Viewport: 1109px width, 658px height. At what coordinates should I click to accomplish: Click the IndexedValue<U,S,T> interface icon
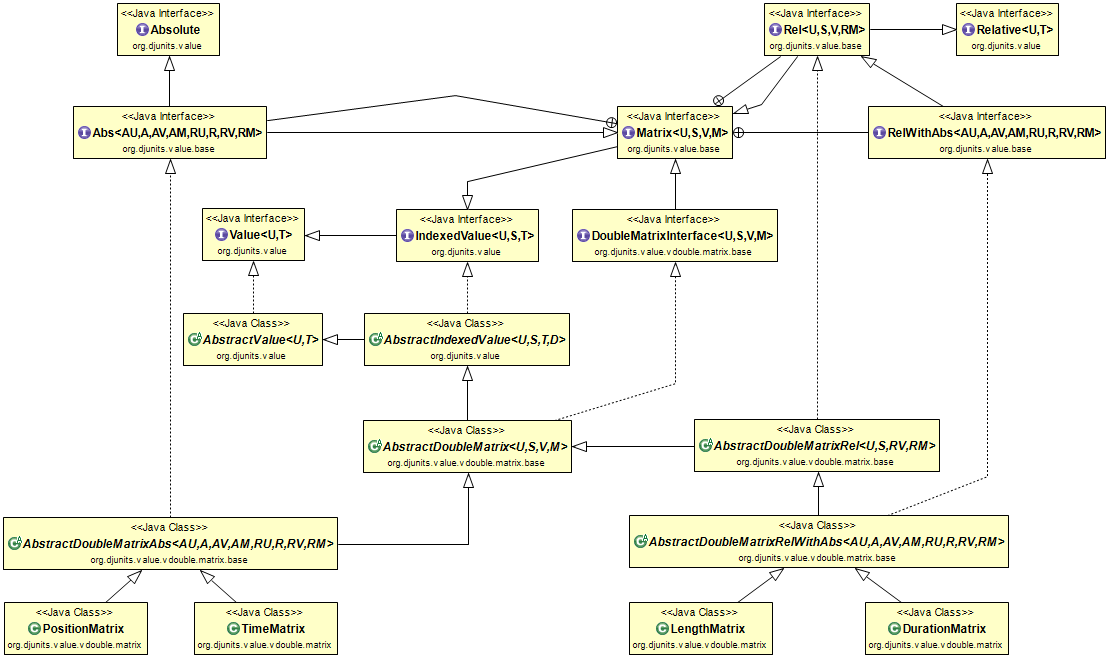pos(407,235)
